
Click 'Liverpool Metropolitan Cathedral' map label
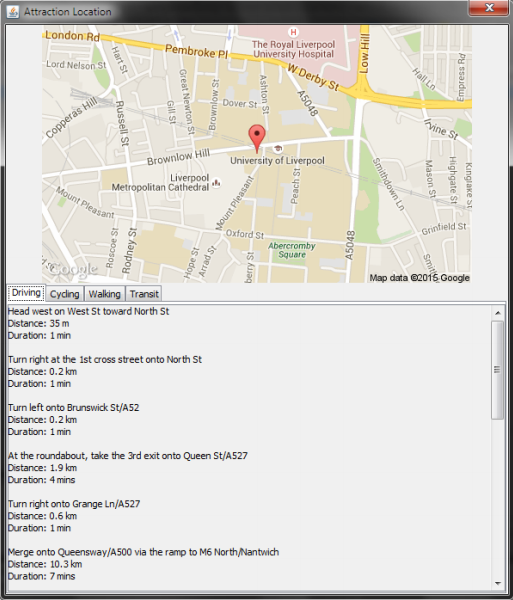pos(161,183)
